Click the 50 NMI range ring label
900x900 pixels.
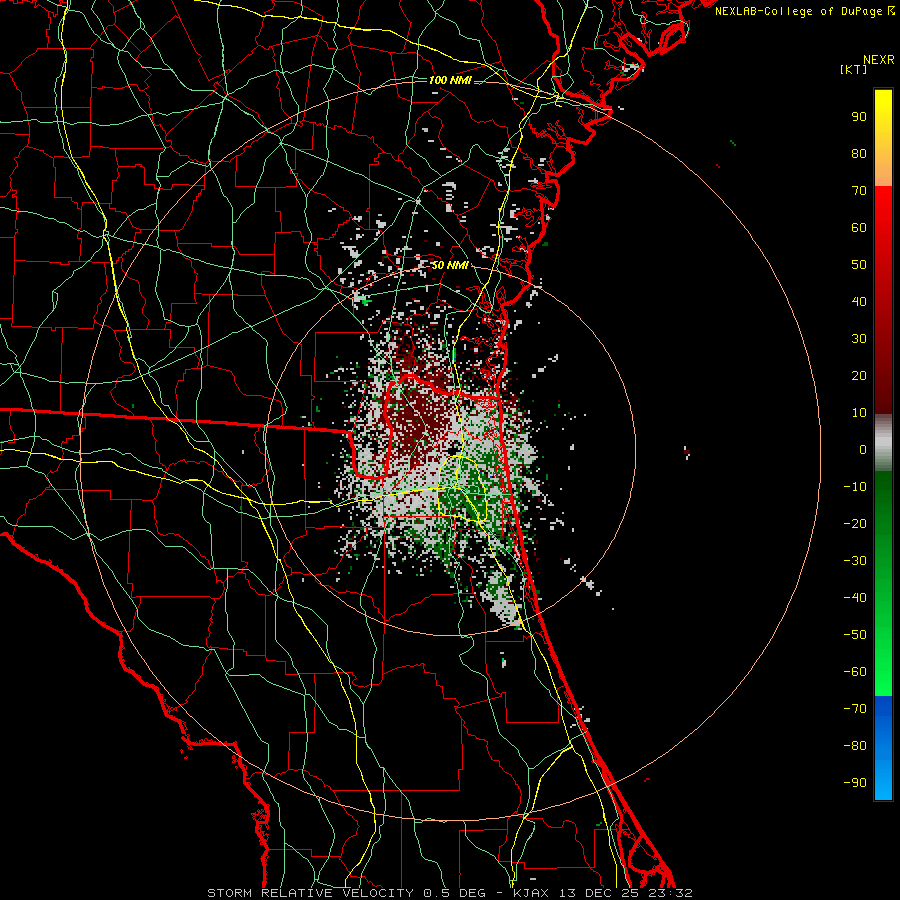(x=450, y=265)
